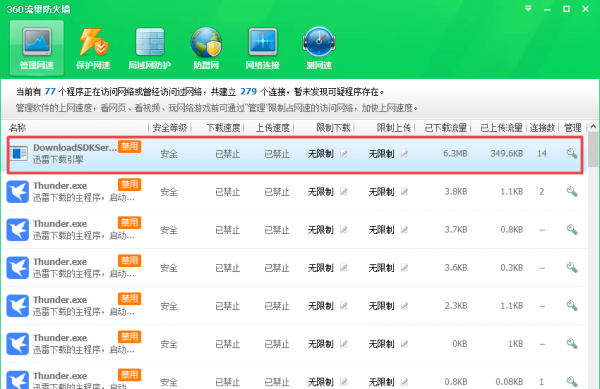This screenshot has width=600, height=389.
Task: Edit download limit for DownloadSDKServer row
Action: (x=344, y=154)
